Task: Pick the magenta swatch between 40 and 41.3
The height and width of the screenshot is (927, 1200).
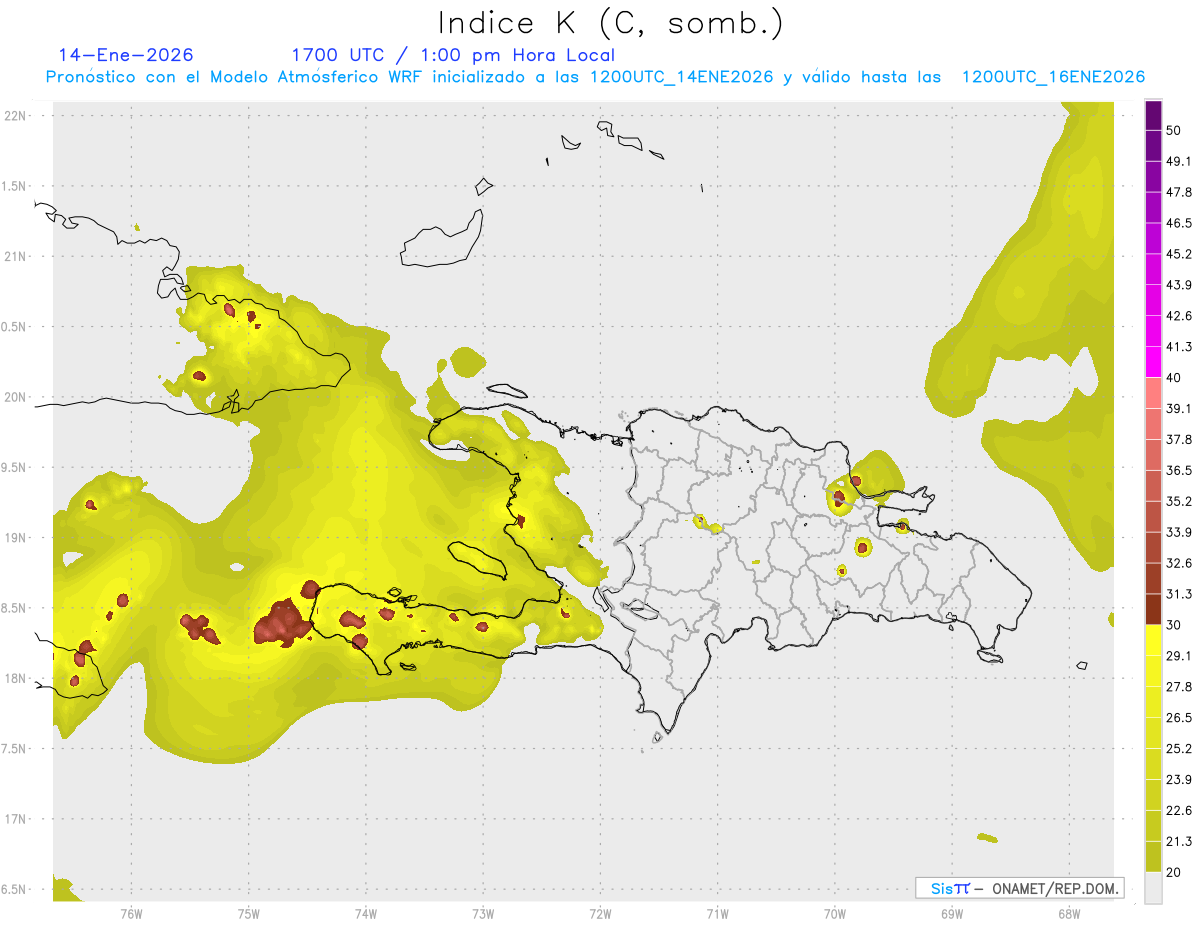Action: coord(1153,362)
